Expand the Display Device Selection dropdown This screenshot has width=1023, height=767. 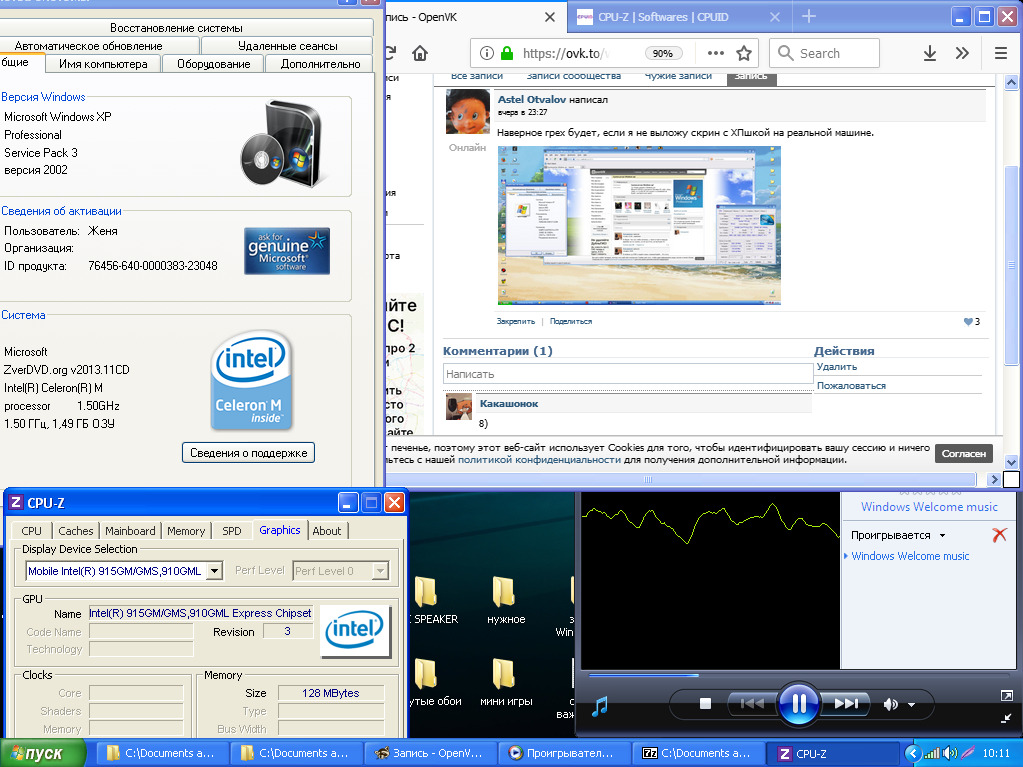click(214, 571)
